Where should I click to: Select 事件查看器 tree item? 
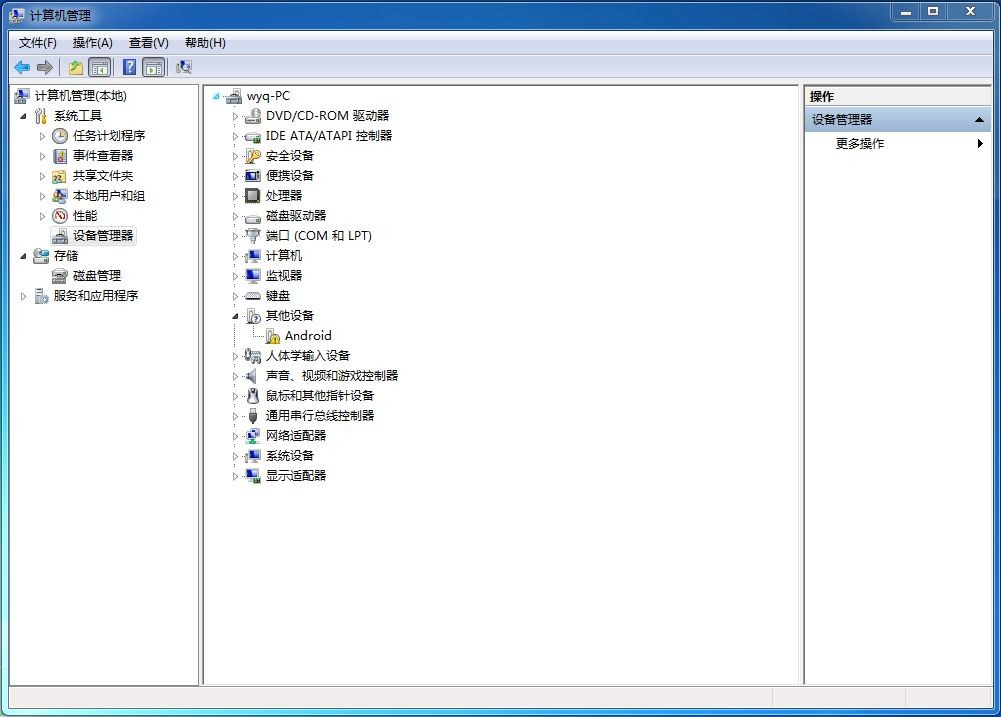(102, 156)
